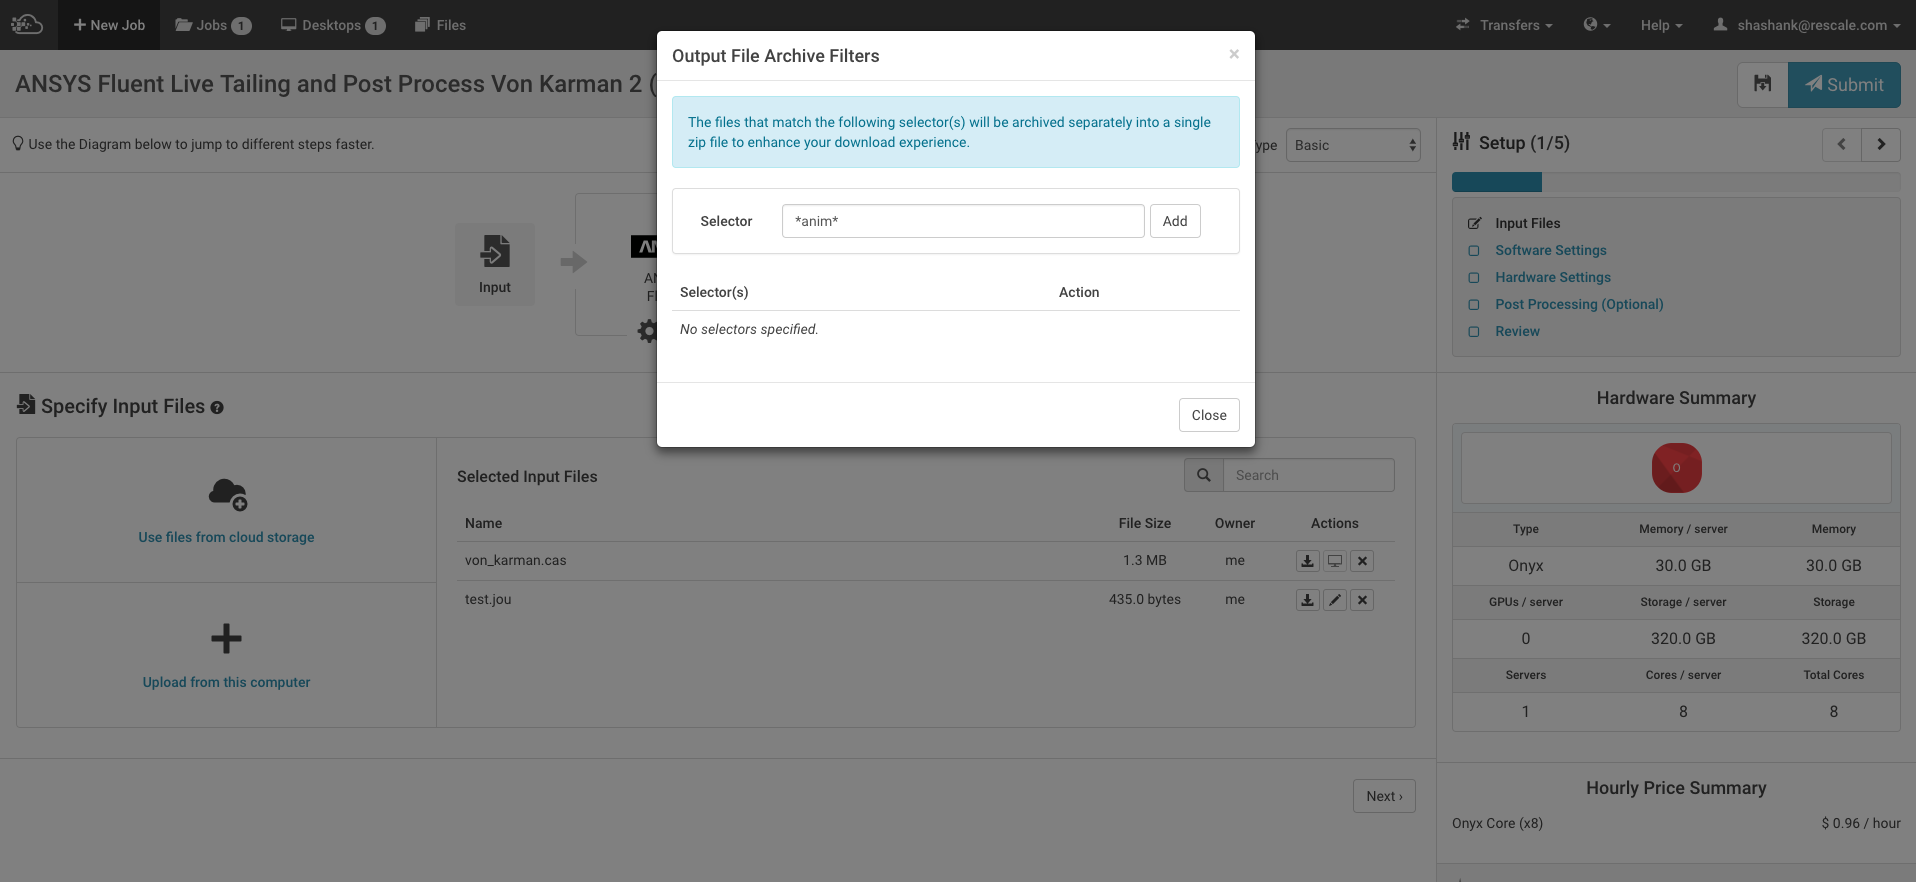The width and height of the screenshot is (1916, 882).
Task: Check the Hardware Settings step box
Action: click(1473, 278)
